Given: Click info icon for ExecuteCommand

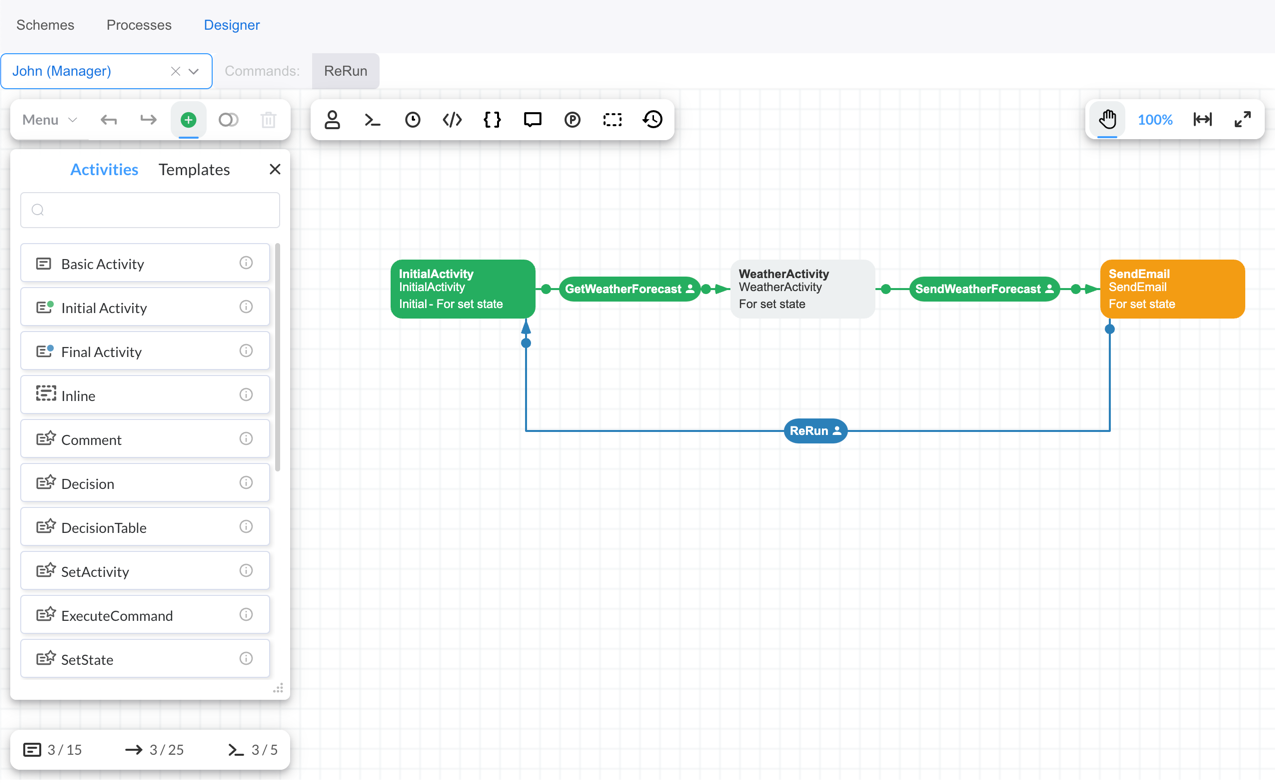Looking at the screenshot, I should click(x=246, y=615).
